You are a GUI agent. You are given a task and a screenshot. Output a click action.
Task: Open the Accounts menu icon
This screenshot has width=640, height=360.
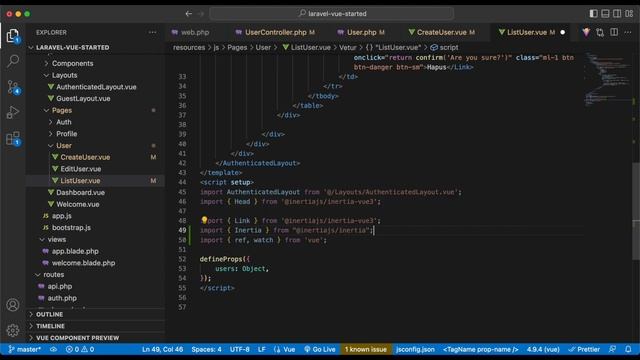click(x=13, y=305)
